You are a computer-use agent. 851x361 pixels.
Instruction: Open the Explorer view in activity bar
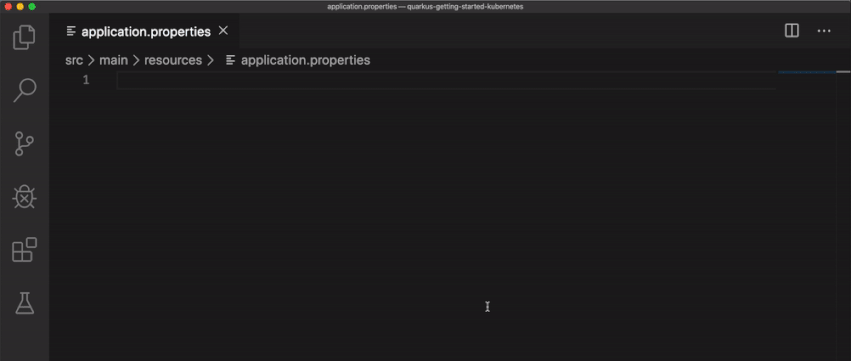24,37
